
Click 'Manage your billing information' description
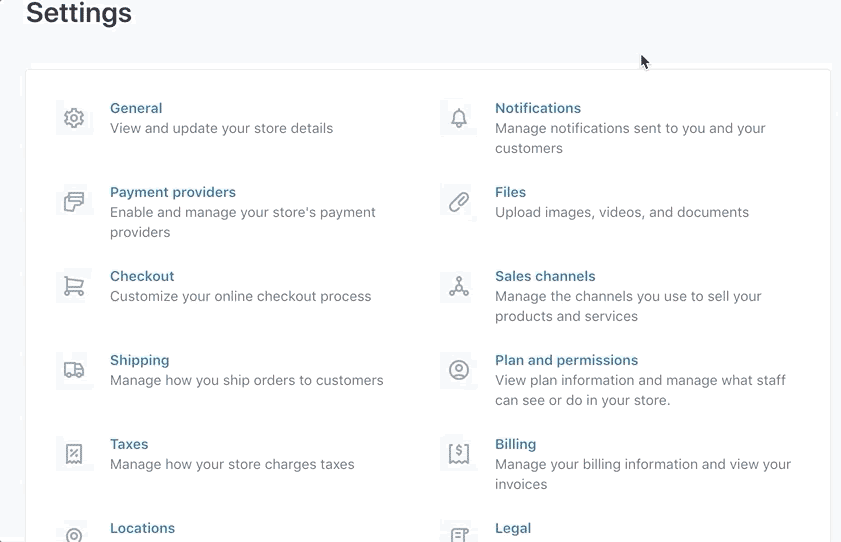pyautogui.click(x=643, y=474)
